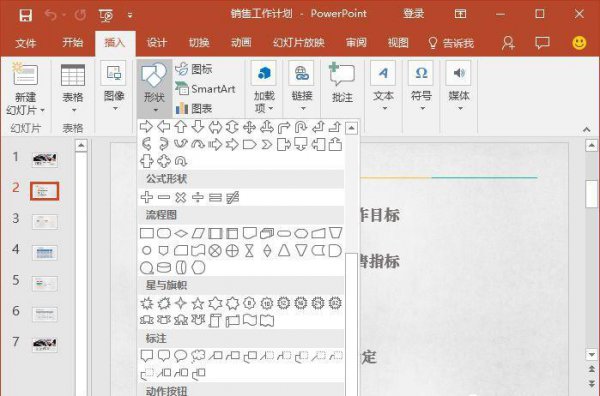This screenshot has height=396, width=600.
Task: Open the 文本 dropdown
Action: pyautogui.click(x=383, y=86)
